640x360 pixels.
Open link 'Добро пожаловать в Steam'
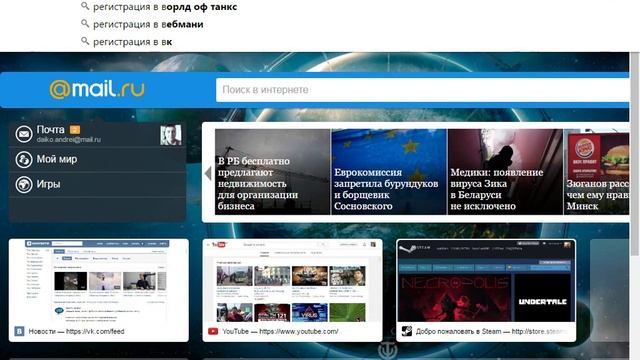point(491,331)
